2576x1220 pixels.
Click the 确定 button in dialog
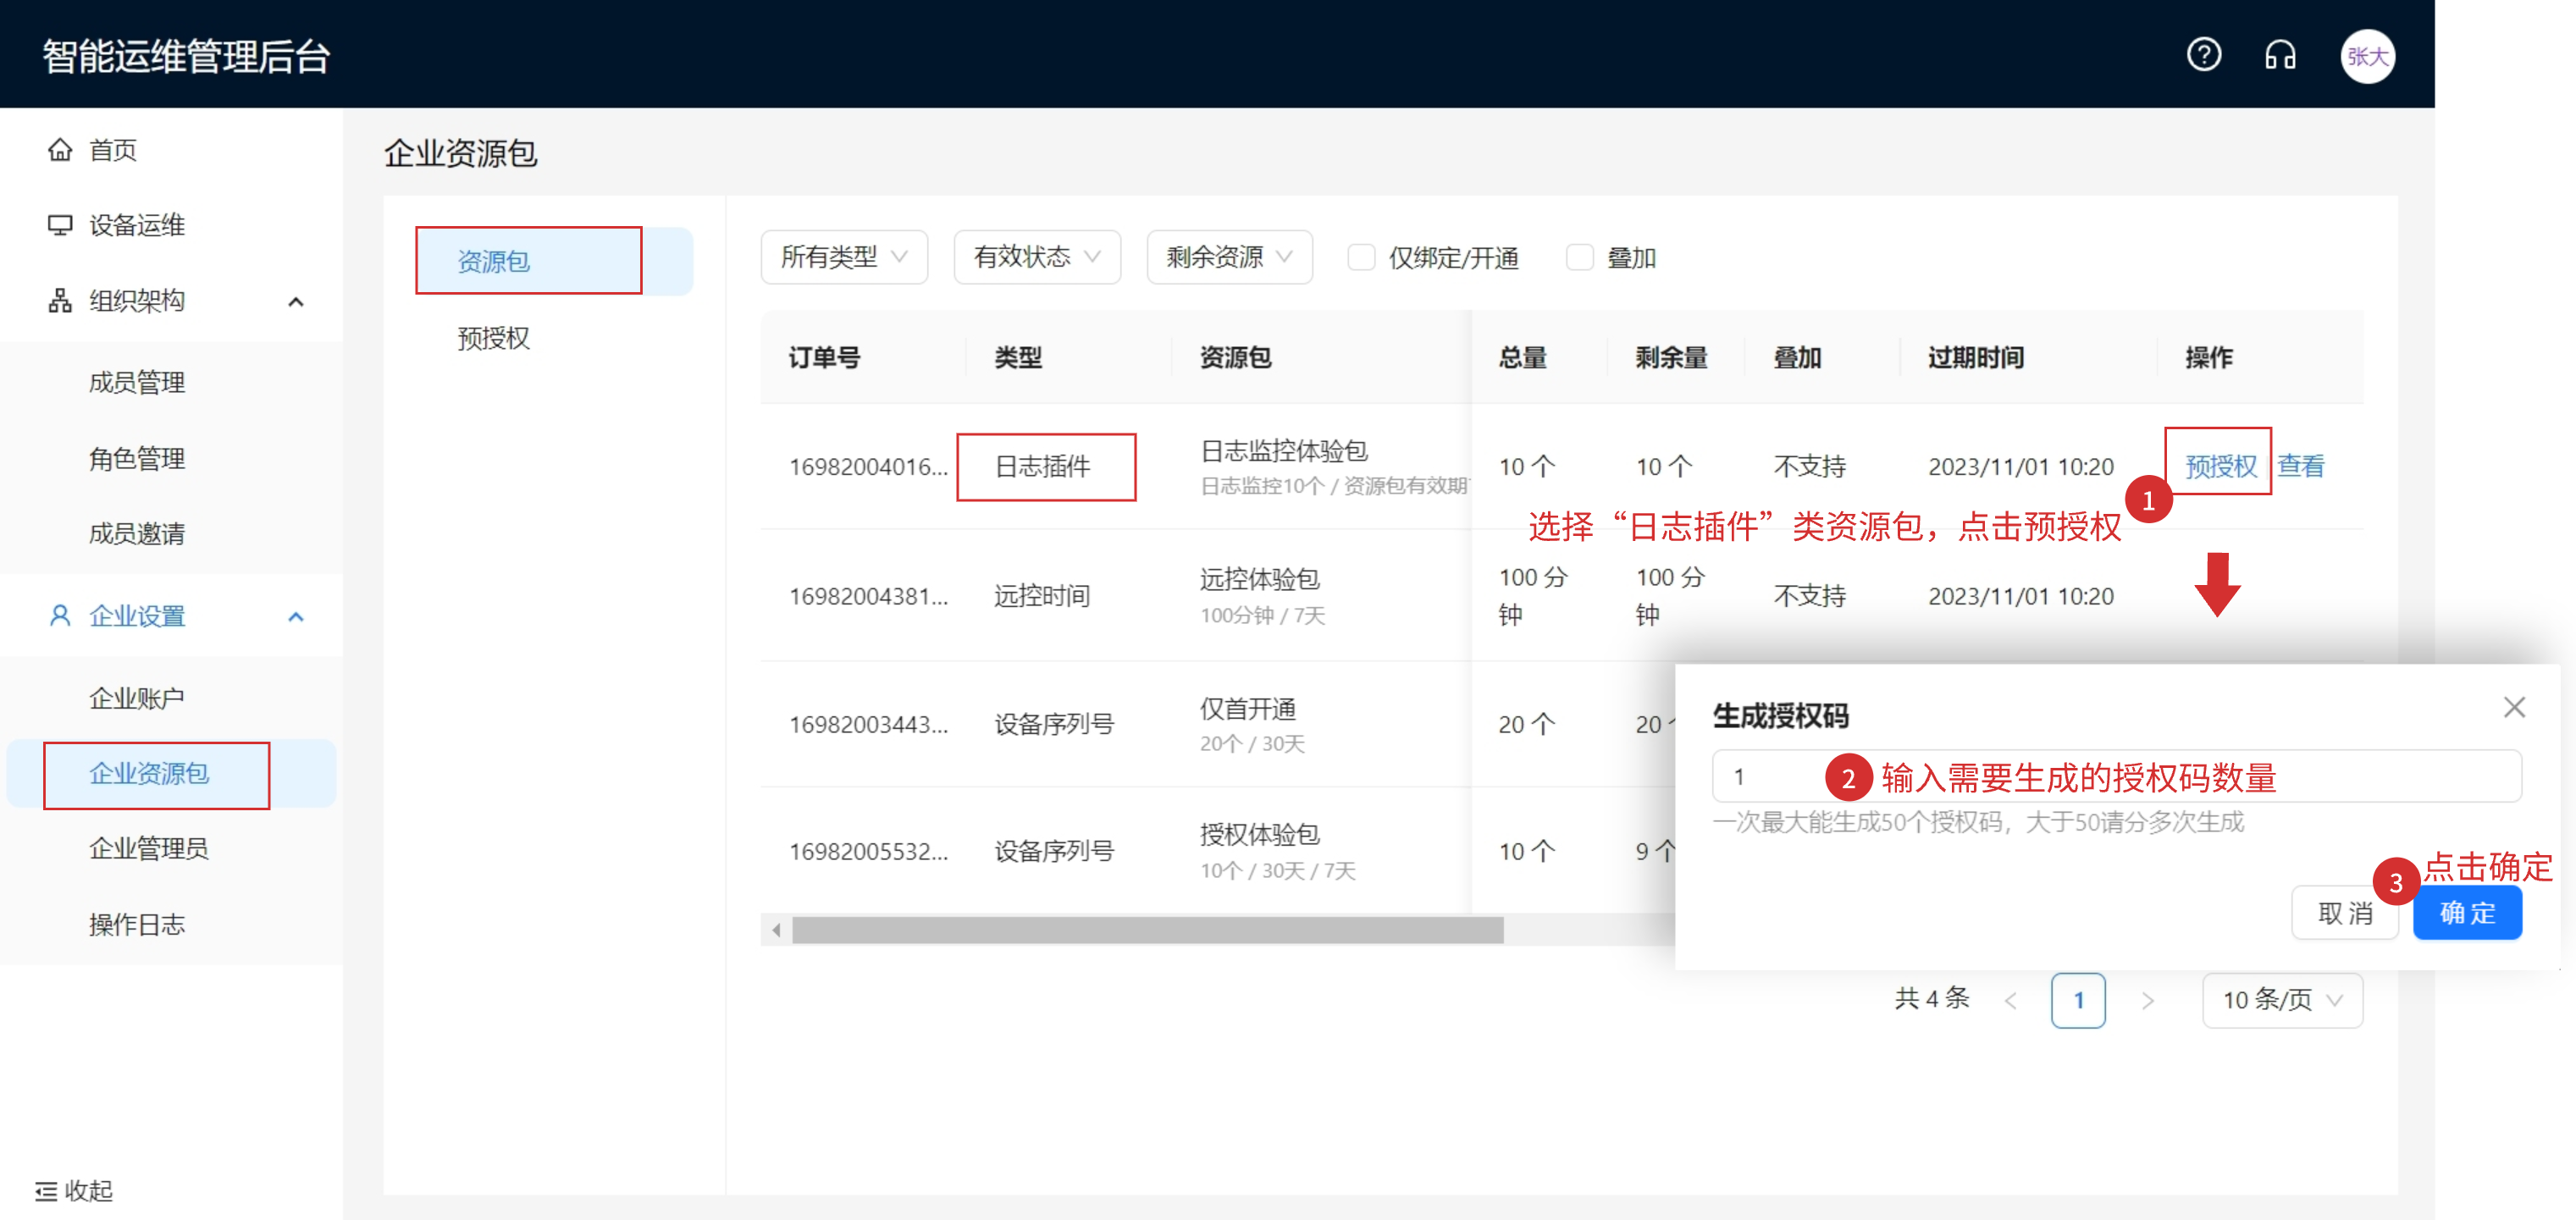coord(2467,912)
